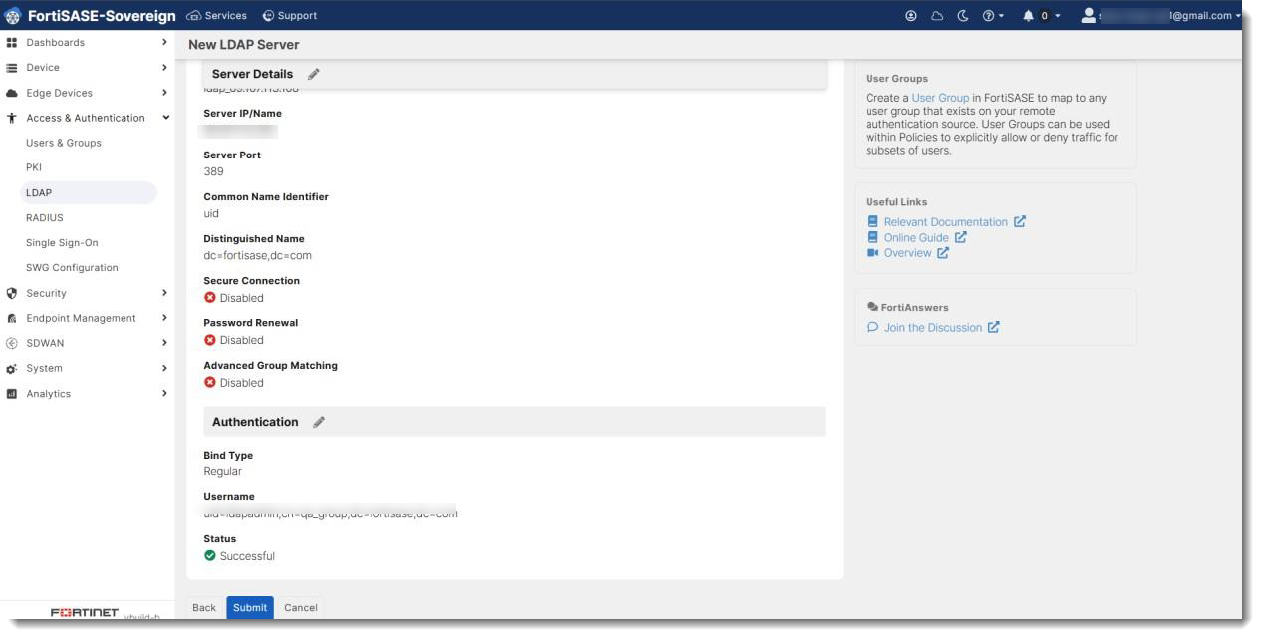Open Users & Groups page

point(64,143)
